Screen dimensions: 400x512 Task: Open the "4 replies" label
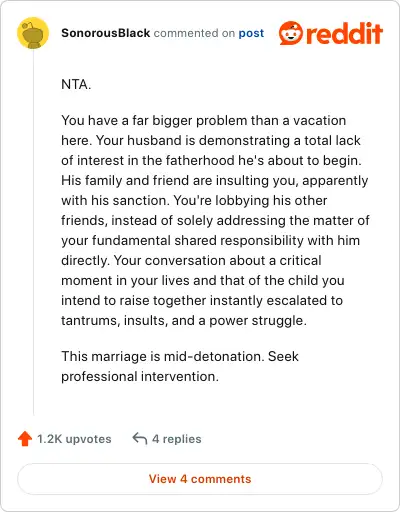pyautogui.click(x=177, y=439)
